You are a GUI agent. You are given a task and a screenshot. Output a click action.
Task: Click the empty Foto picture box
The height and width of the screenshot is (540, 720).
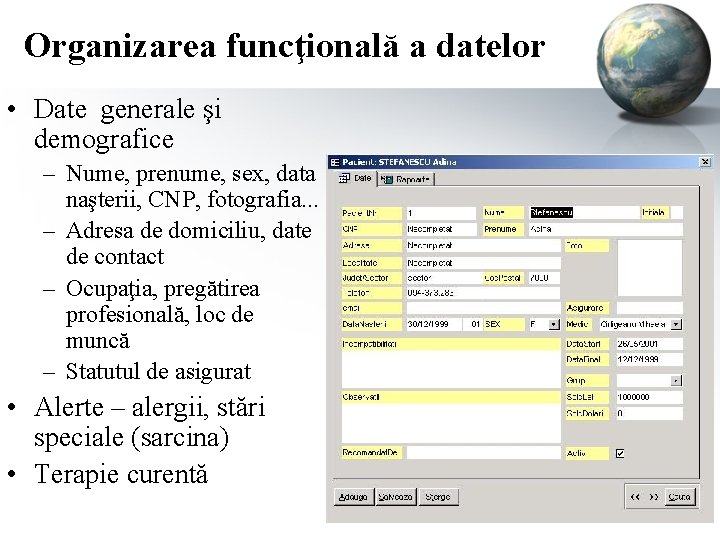pyautogui.click(x=649, y=268)
